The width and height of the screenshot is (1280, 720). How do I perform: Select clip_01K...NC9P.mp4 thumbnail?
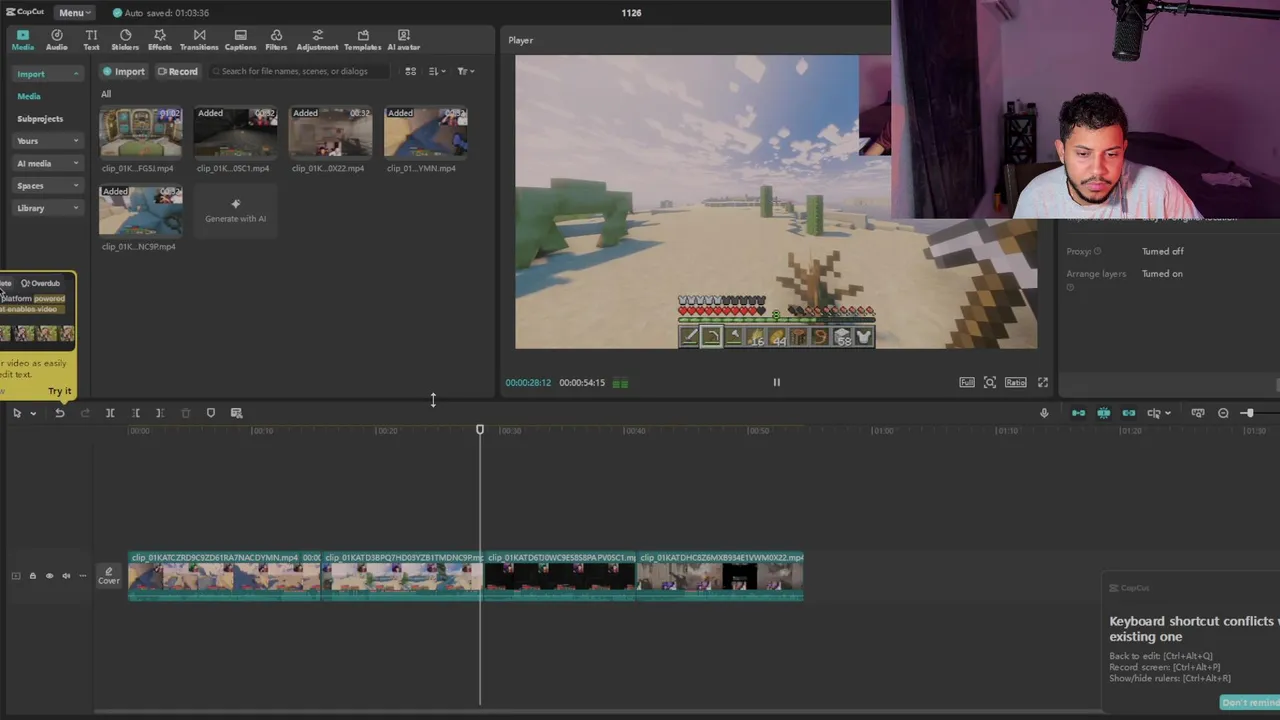point(141,211)
